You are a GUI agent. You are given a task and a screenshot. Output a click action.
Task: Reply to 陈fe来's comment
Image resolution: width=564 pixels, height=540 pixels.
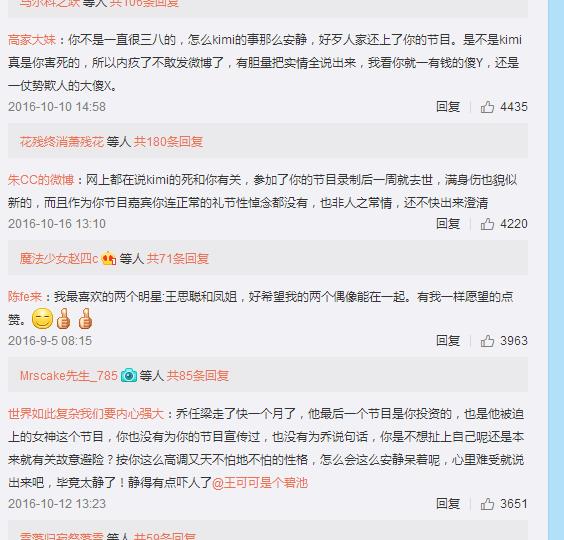[448, 341]
